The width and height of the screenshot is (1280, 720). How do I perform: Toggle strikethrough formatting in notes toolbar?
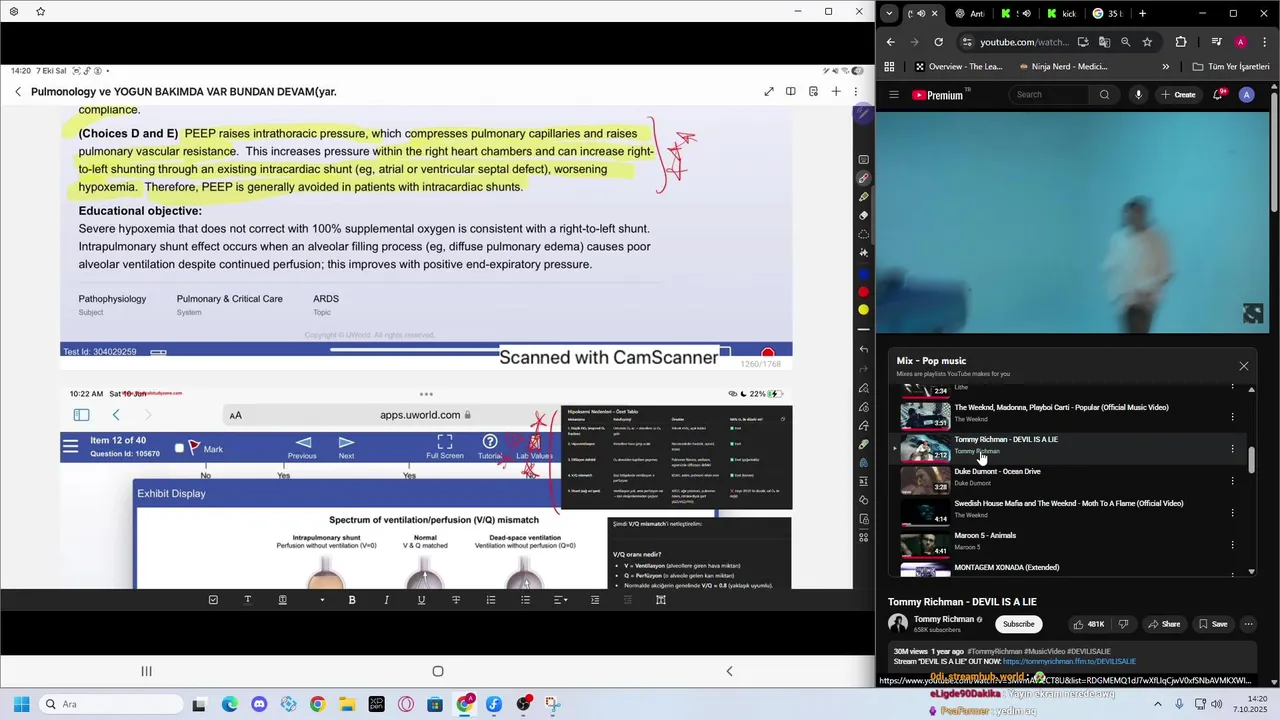coord(456,600)
